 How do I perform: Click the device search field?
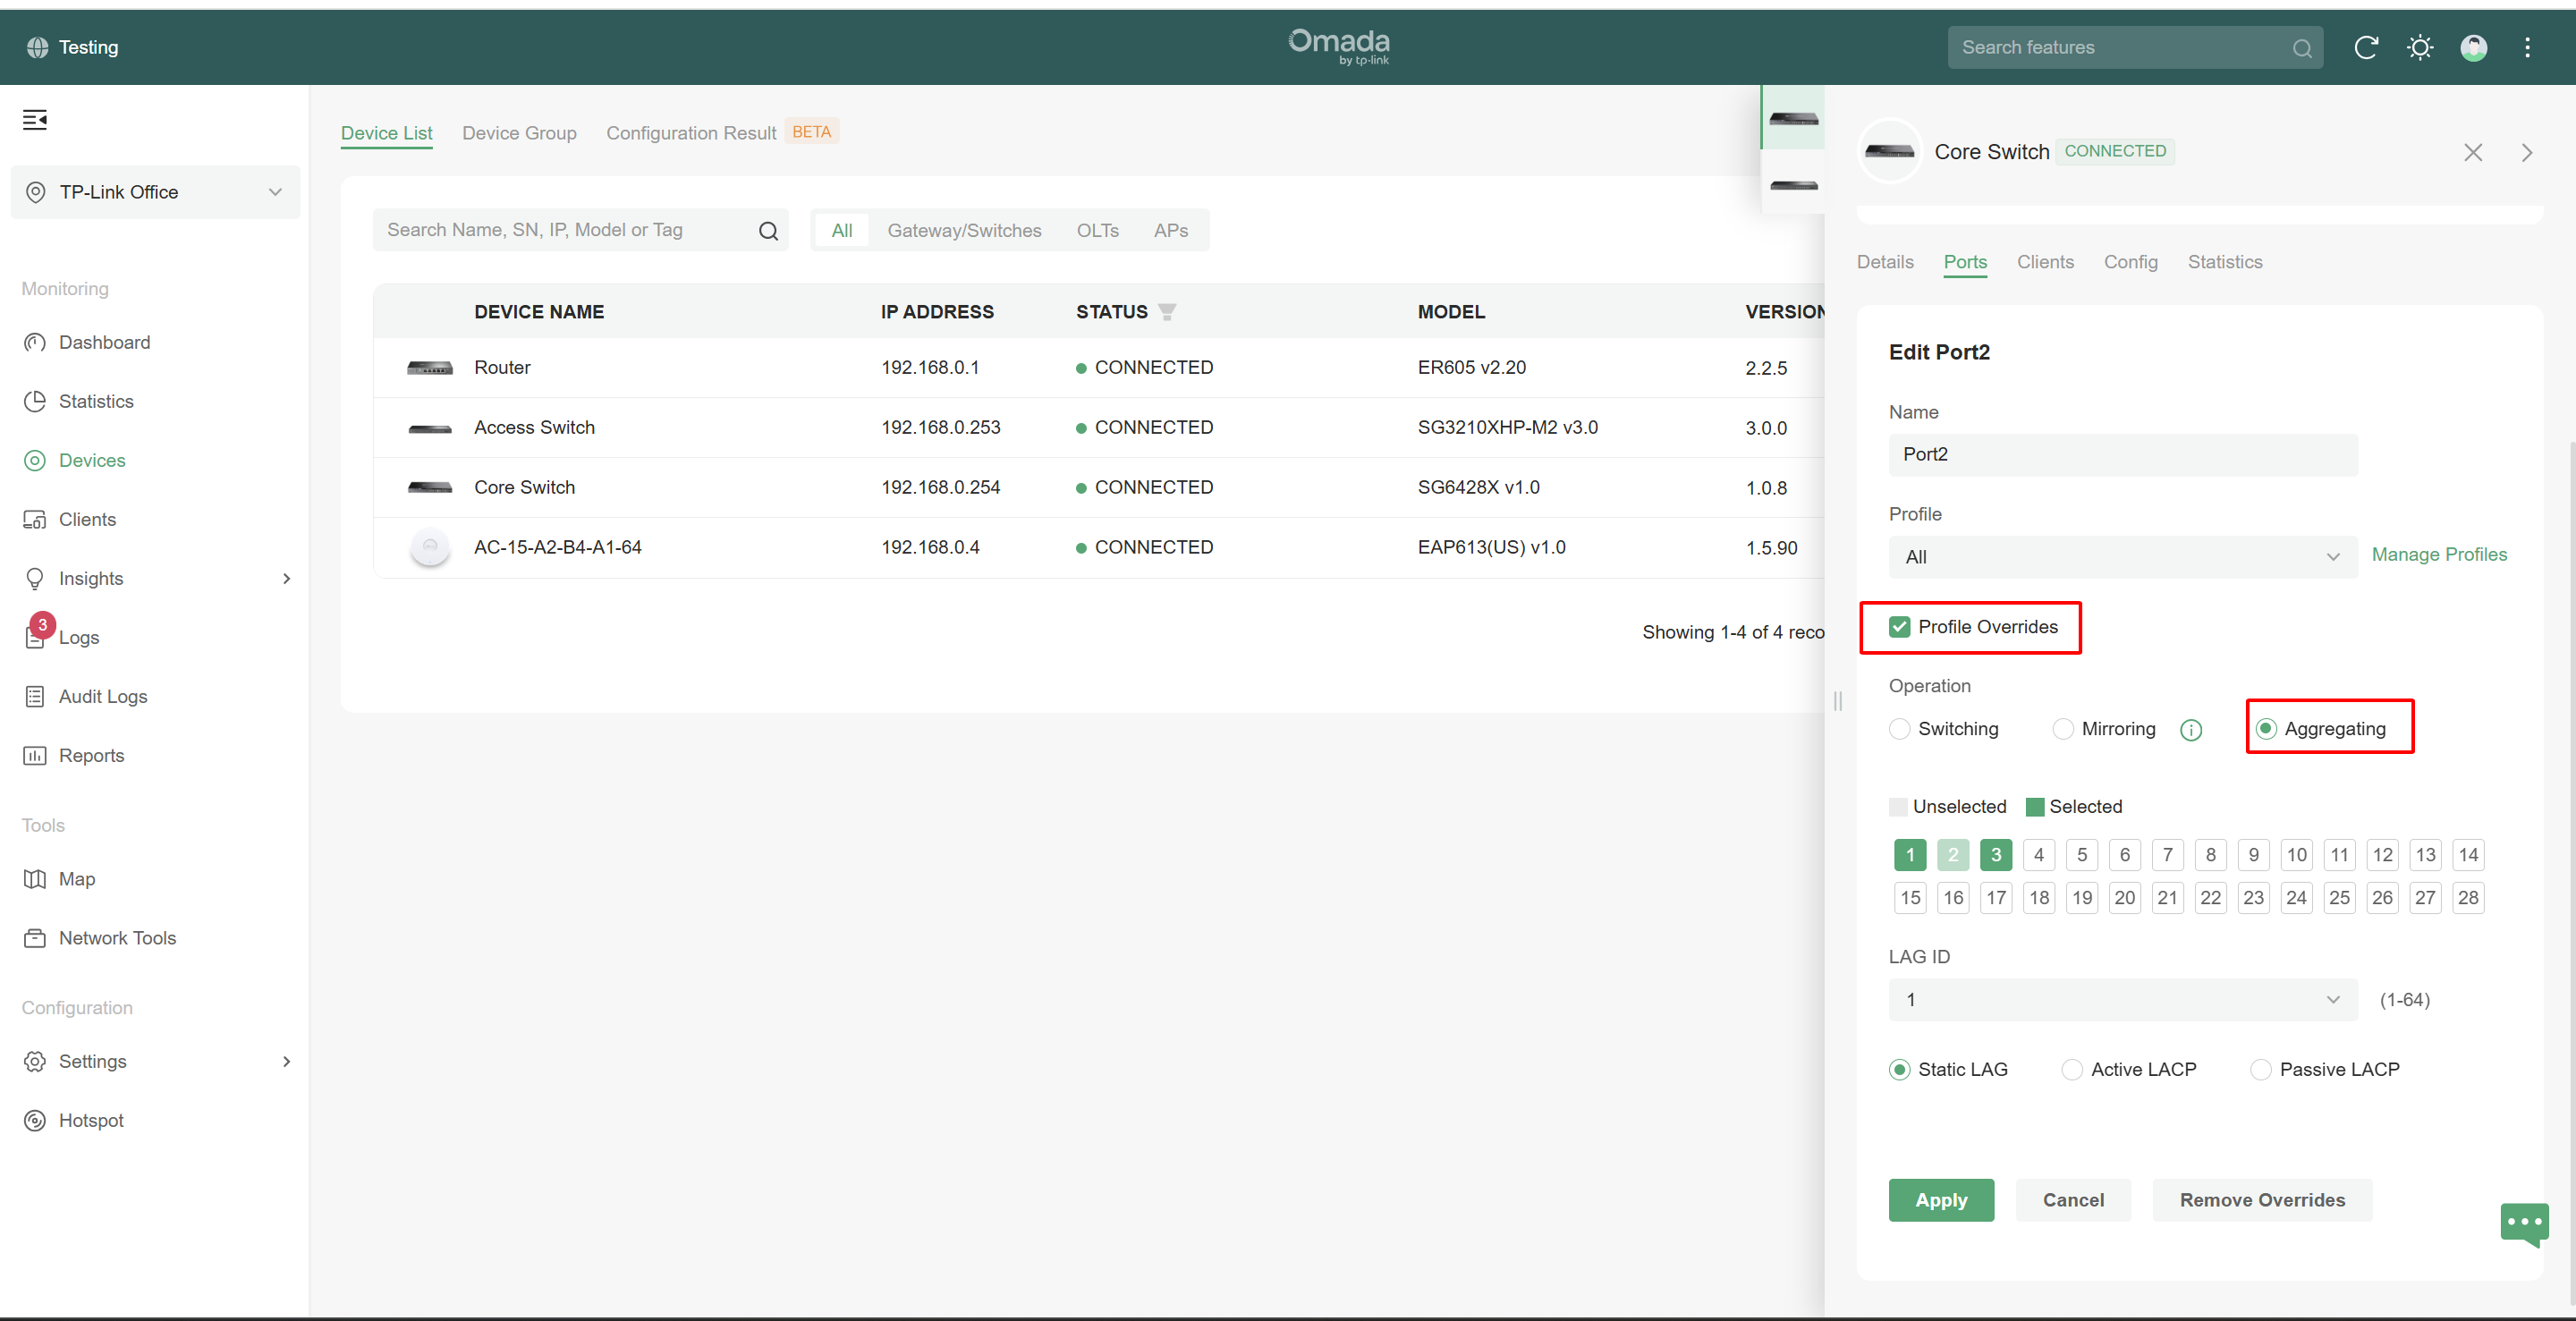click(580, 231)
